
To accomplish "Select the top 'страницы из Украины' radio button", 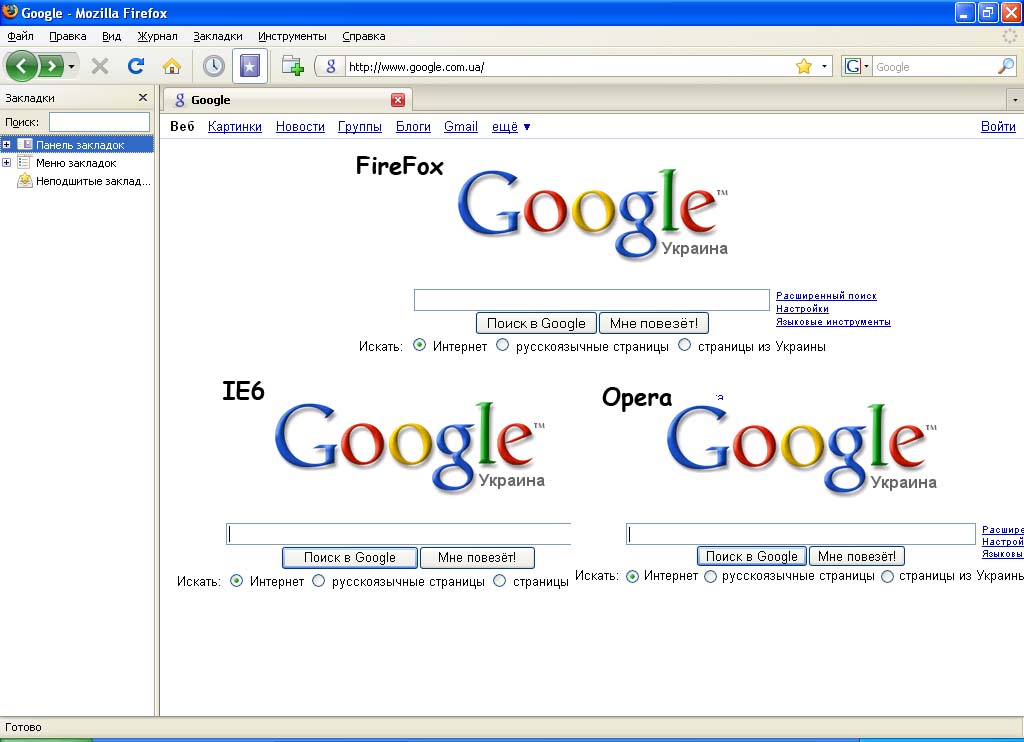I will tap(685, 345).
